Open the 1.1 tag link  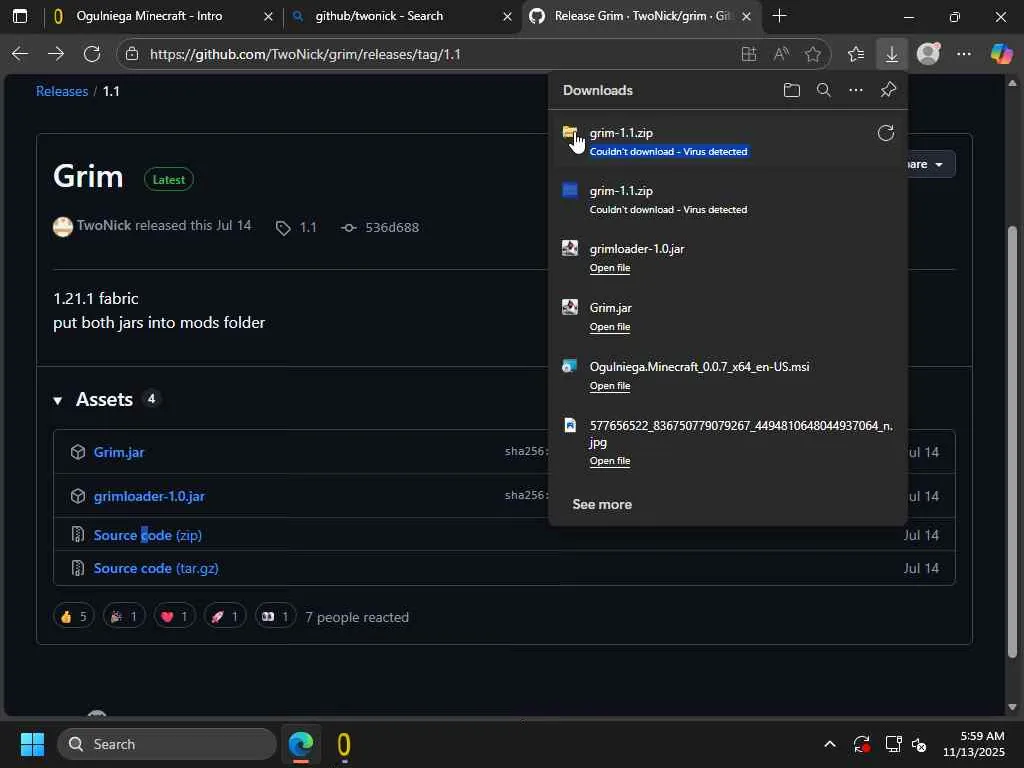click(308, 227)
